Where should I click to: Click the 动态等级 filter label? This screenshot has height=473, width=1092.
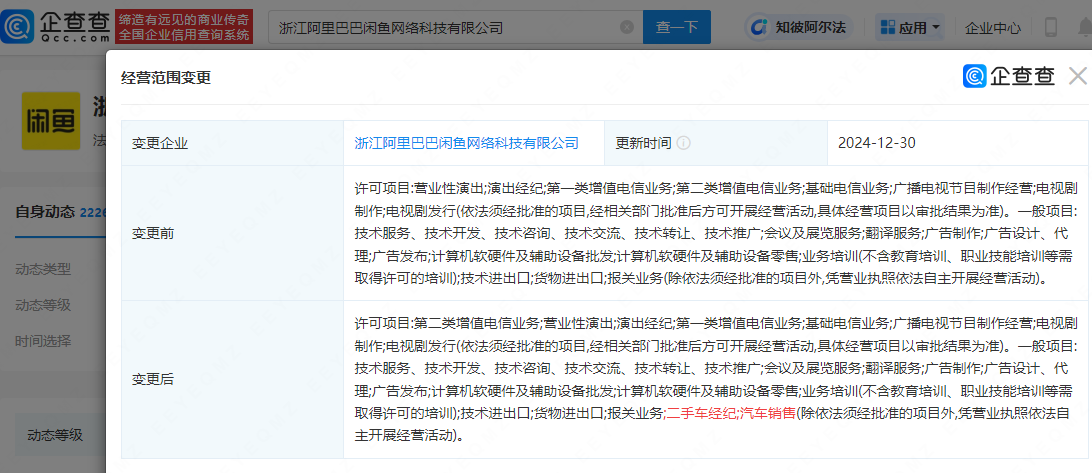pos(42,305)
